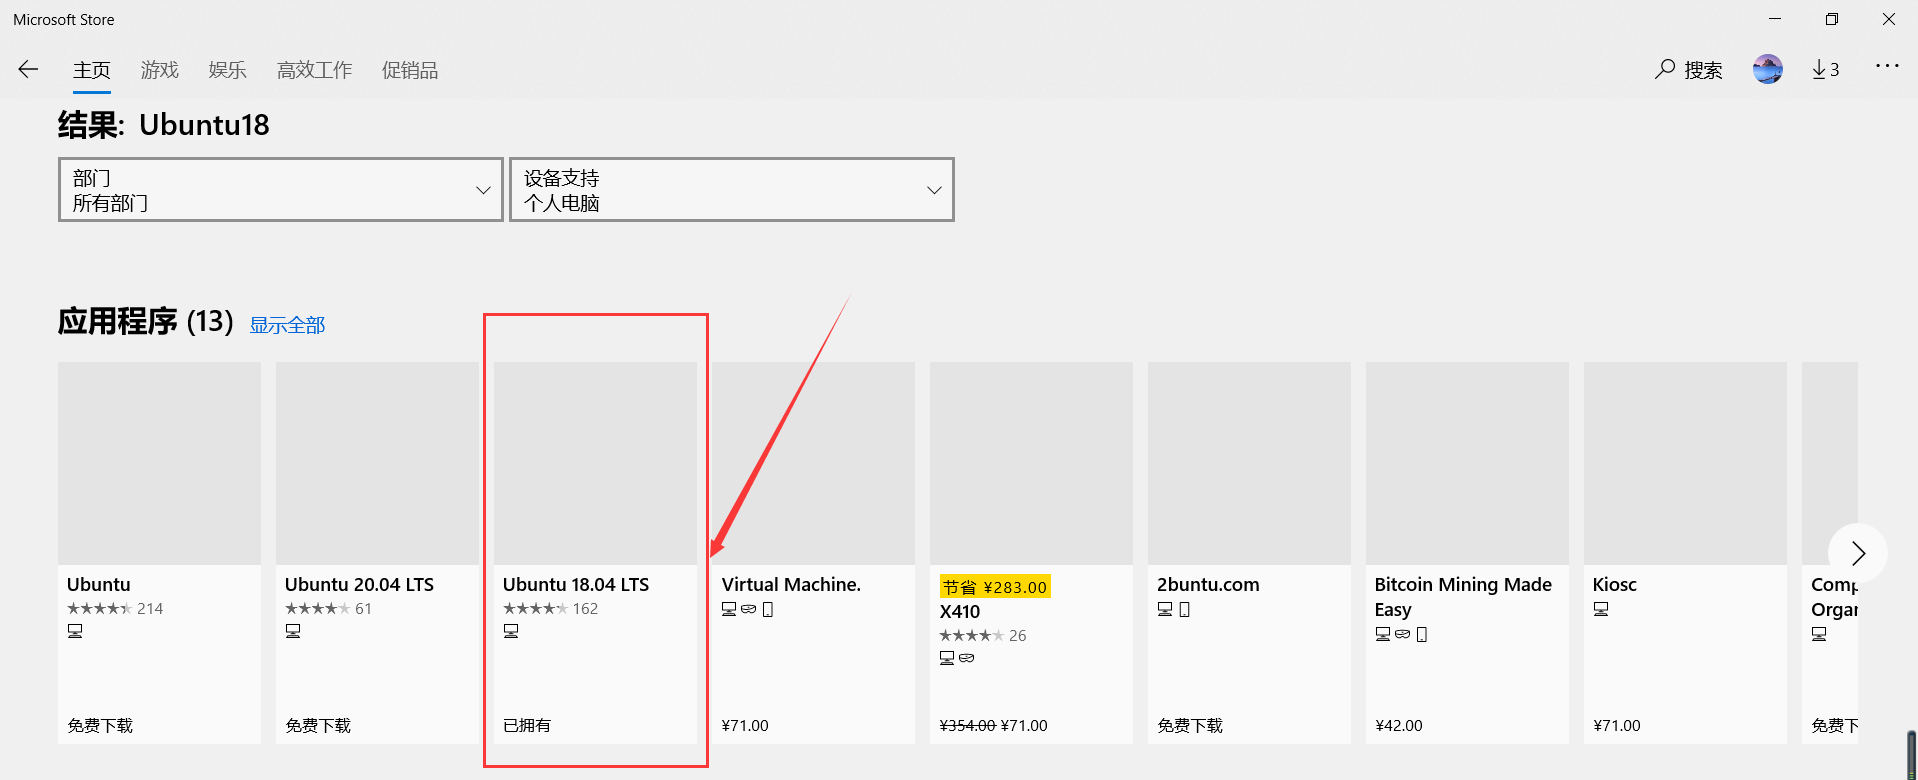Click 已拥有 under Ubuntu 18.04 LTS
The image size is (1918, 780).
click(x=527, y=726)
